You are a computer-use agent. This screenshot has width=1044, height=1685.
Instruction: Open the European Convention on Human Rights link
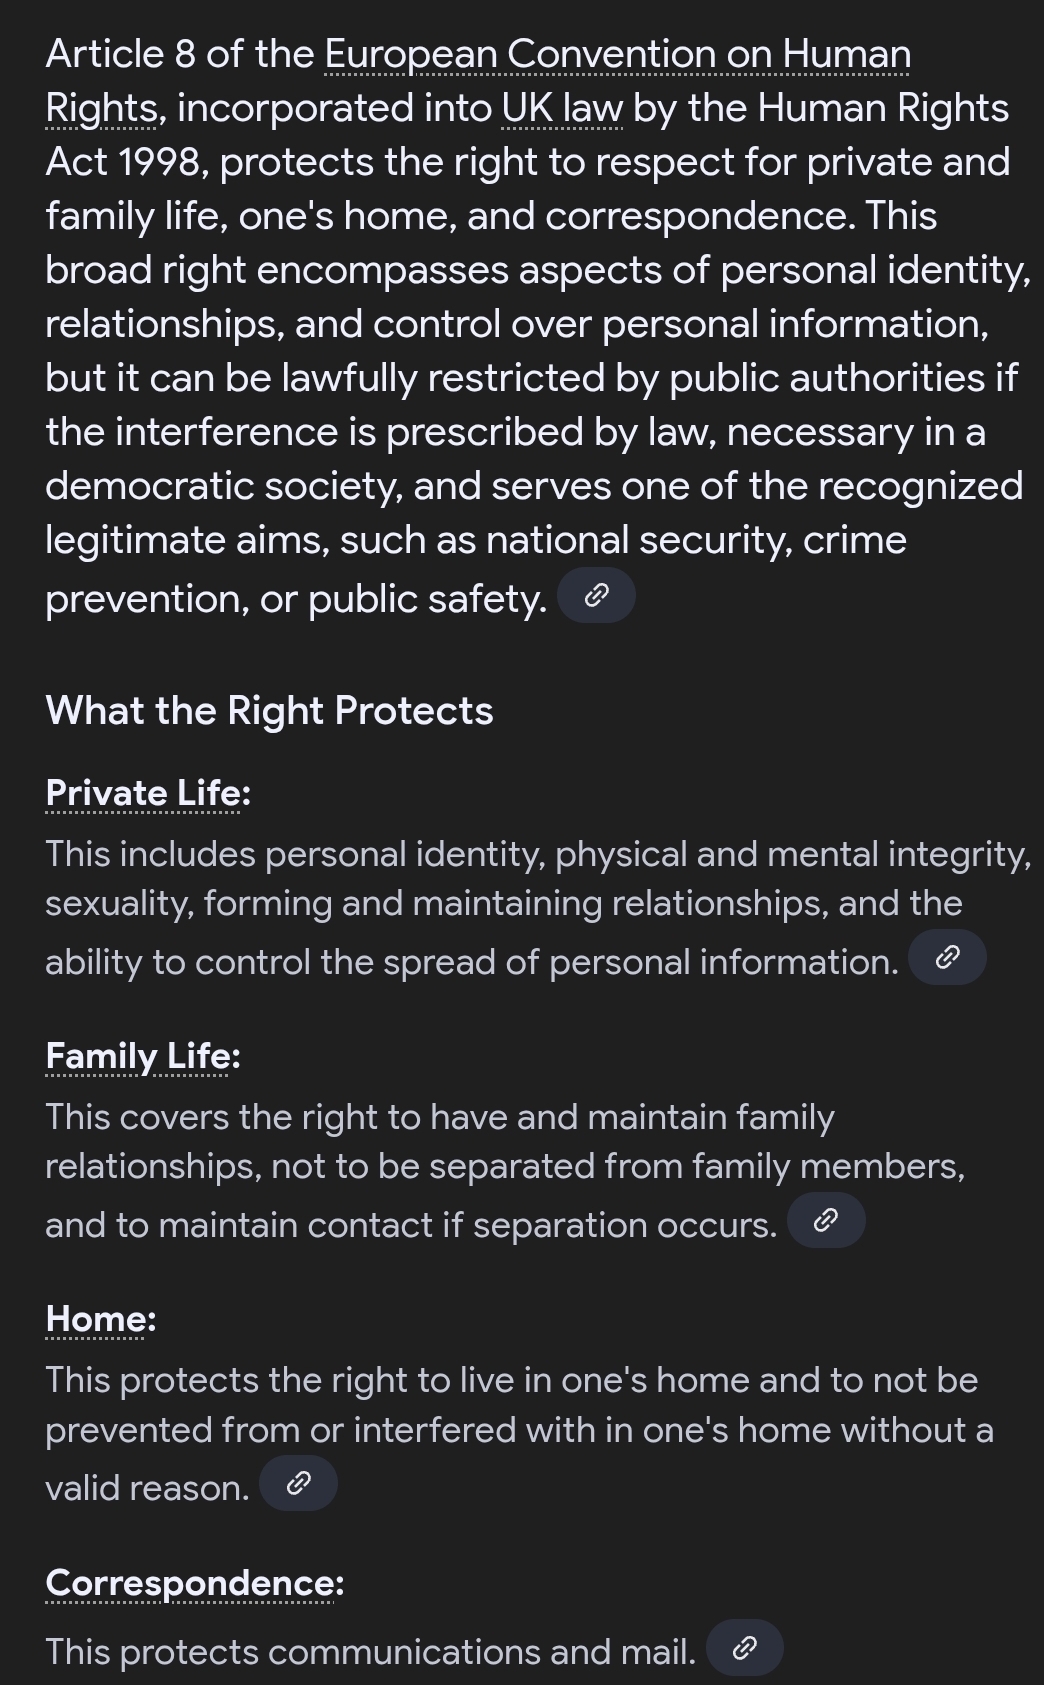[x=617, y=54]
